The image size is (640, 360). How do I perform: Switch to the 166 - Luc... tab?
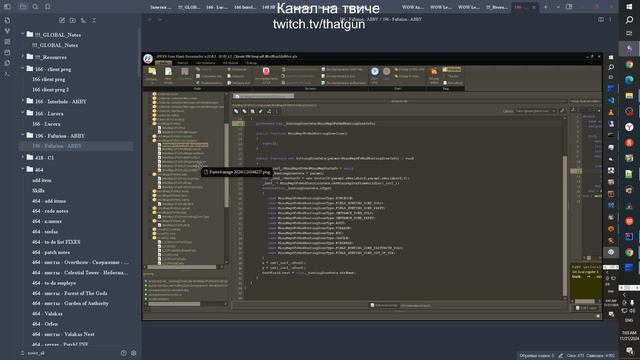[x=217, y=7]
